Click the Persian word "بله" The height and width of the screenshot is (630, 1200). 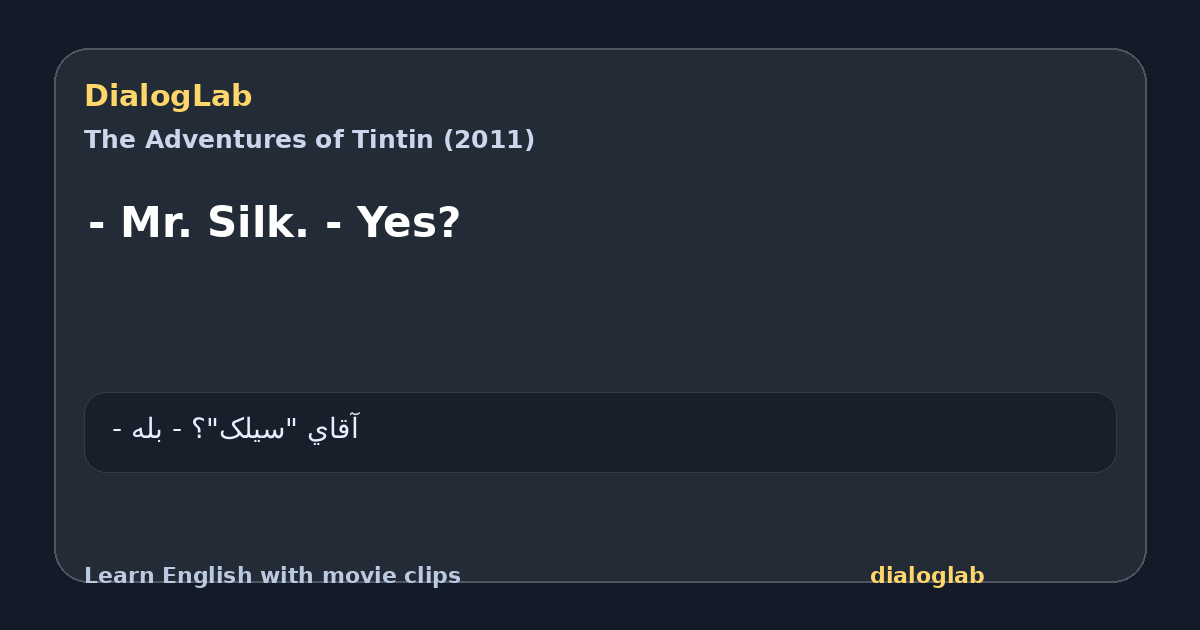pyautogui.click(x=147, y=429)
